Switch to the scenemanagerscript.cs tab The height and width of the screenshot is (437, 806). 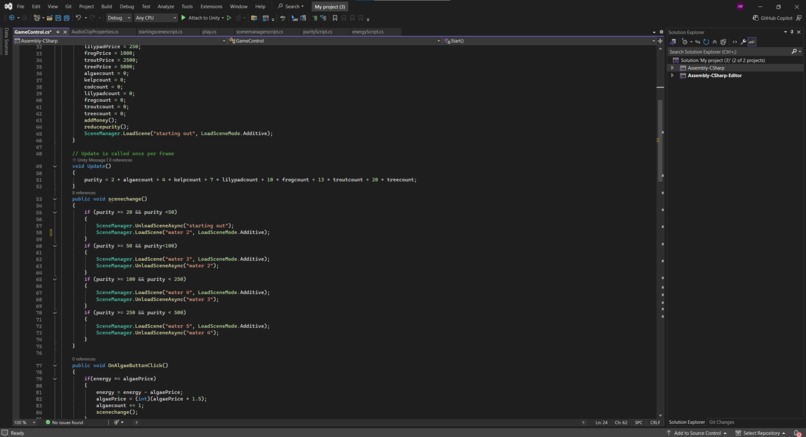pos(260,32)
